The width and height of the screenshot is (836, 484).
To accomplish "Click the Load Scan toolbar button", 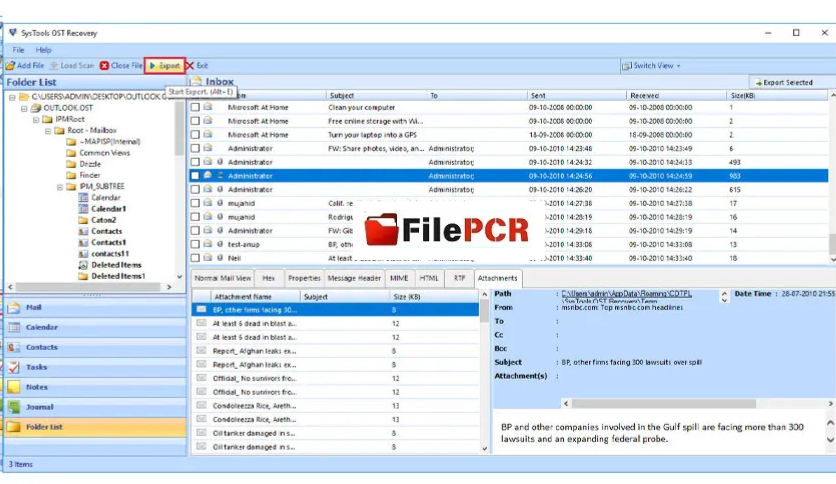I will (72, 66).
